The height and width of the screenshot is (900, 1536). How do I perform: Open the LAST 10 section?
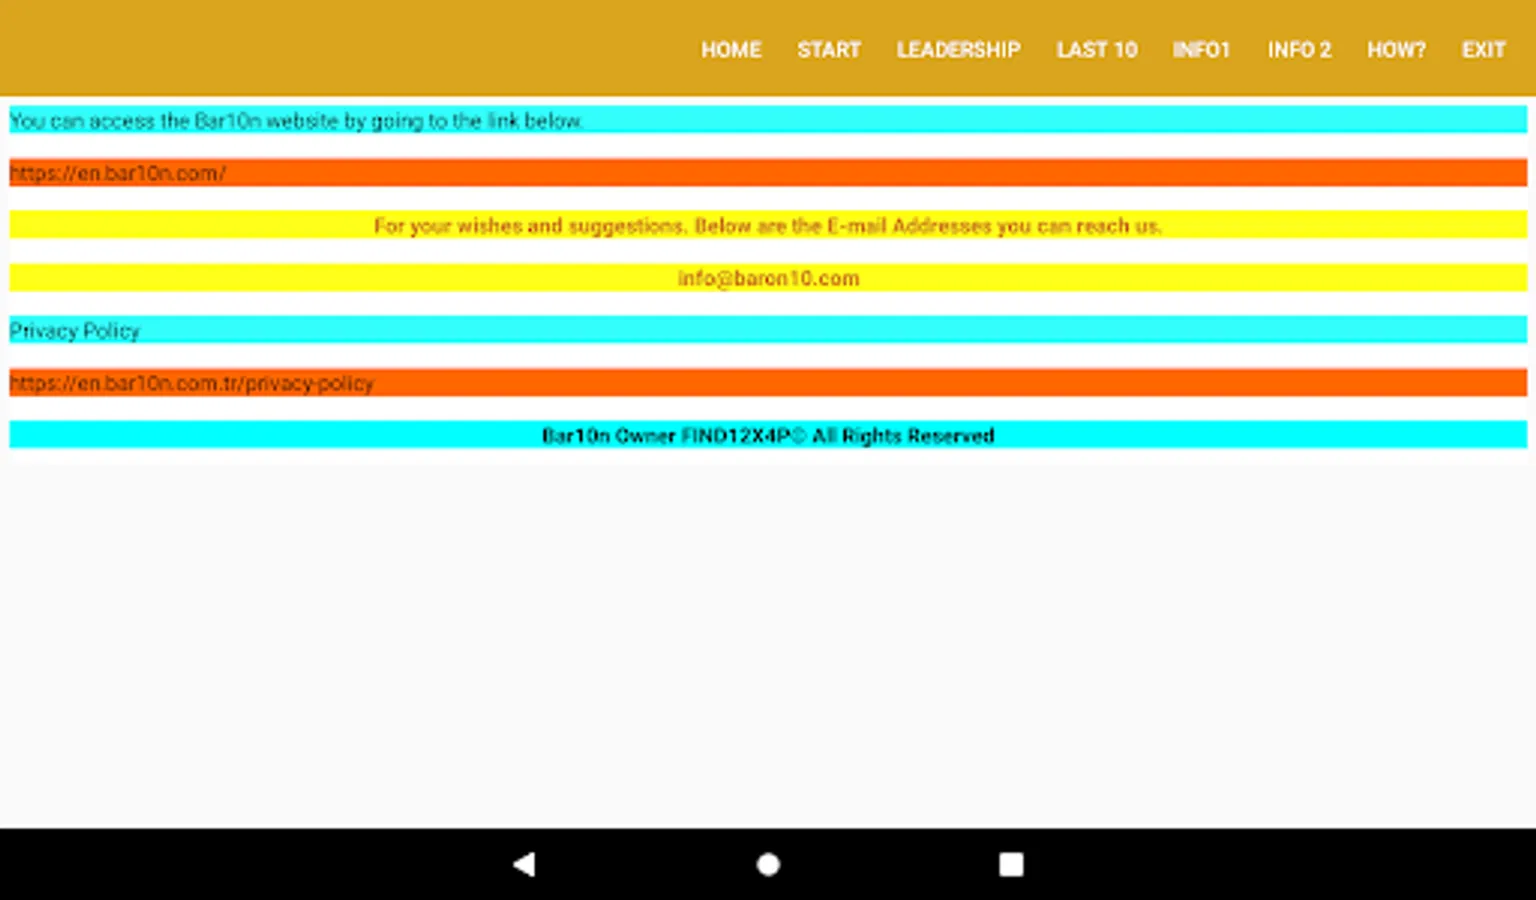coord(1097,49)
